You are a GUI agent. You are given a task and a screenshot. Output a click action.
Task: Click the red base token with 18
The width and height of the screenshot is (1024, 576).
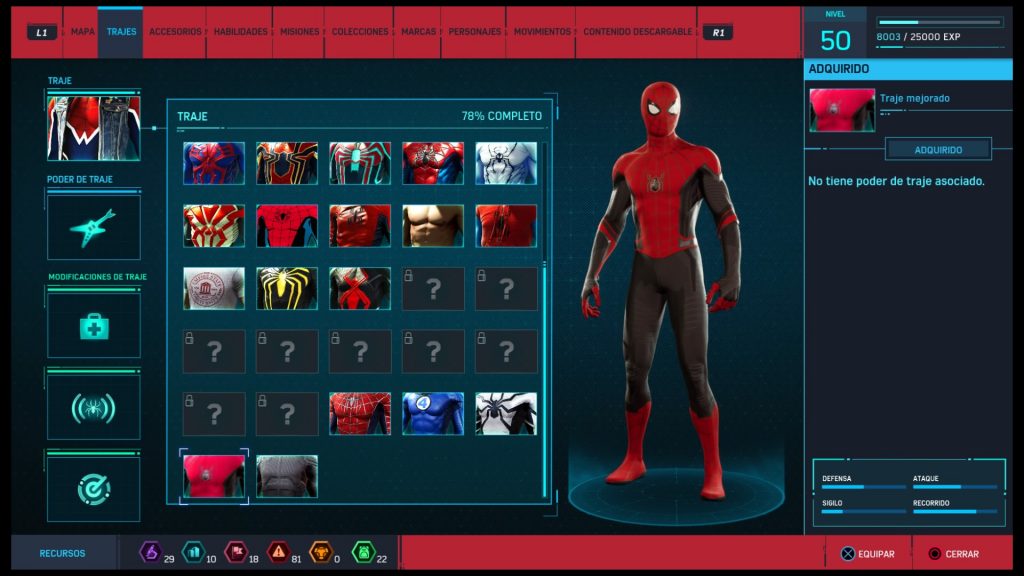pyautogui.click(x=236, y=552)
